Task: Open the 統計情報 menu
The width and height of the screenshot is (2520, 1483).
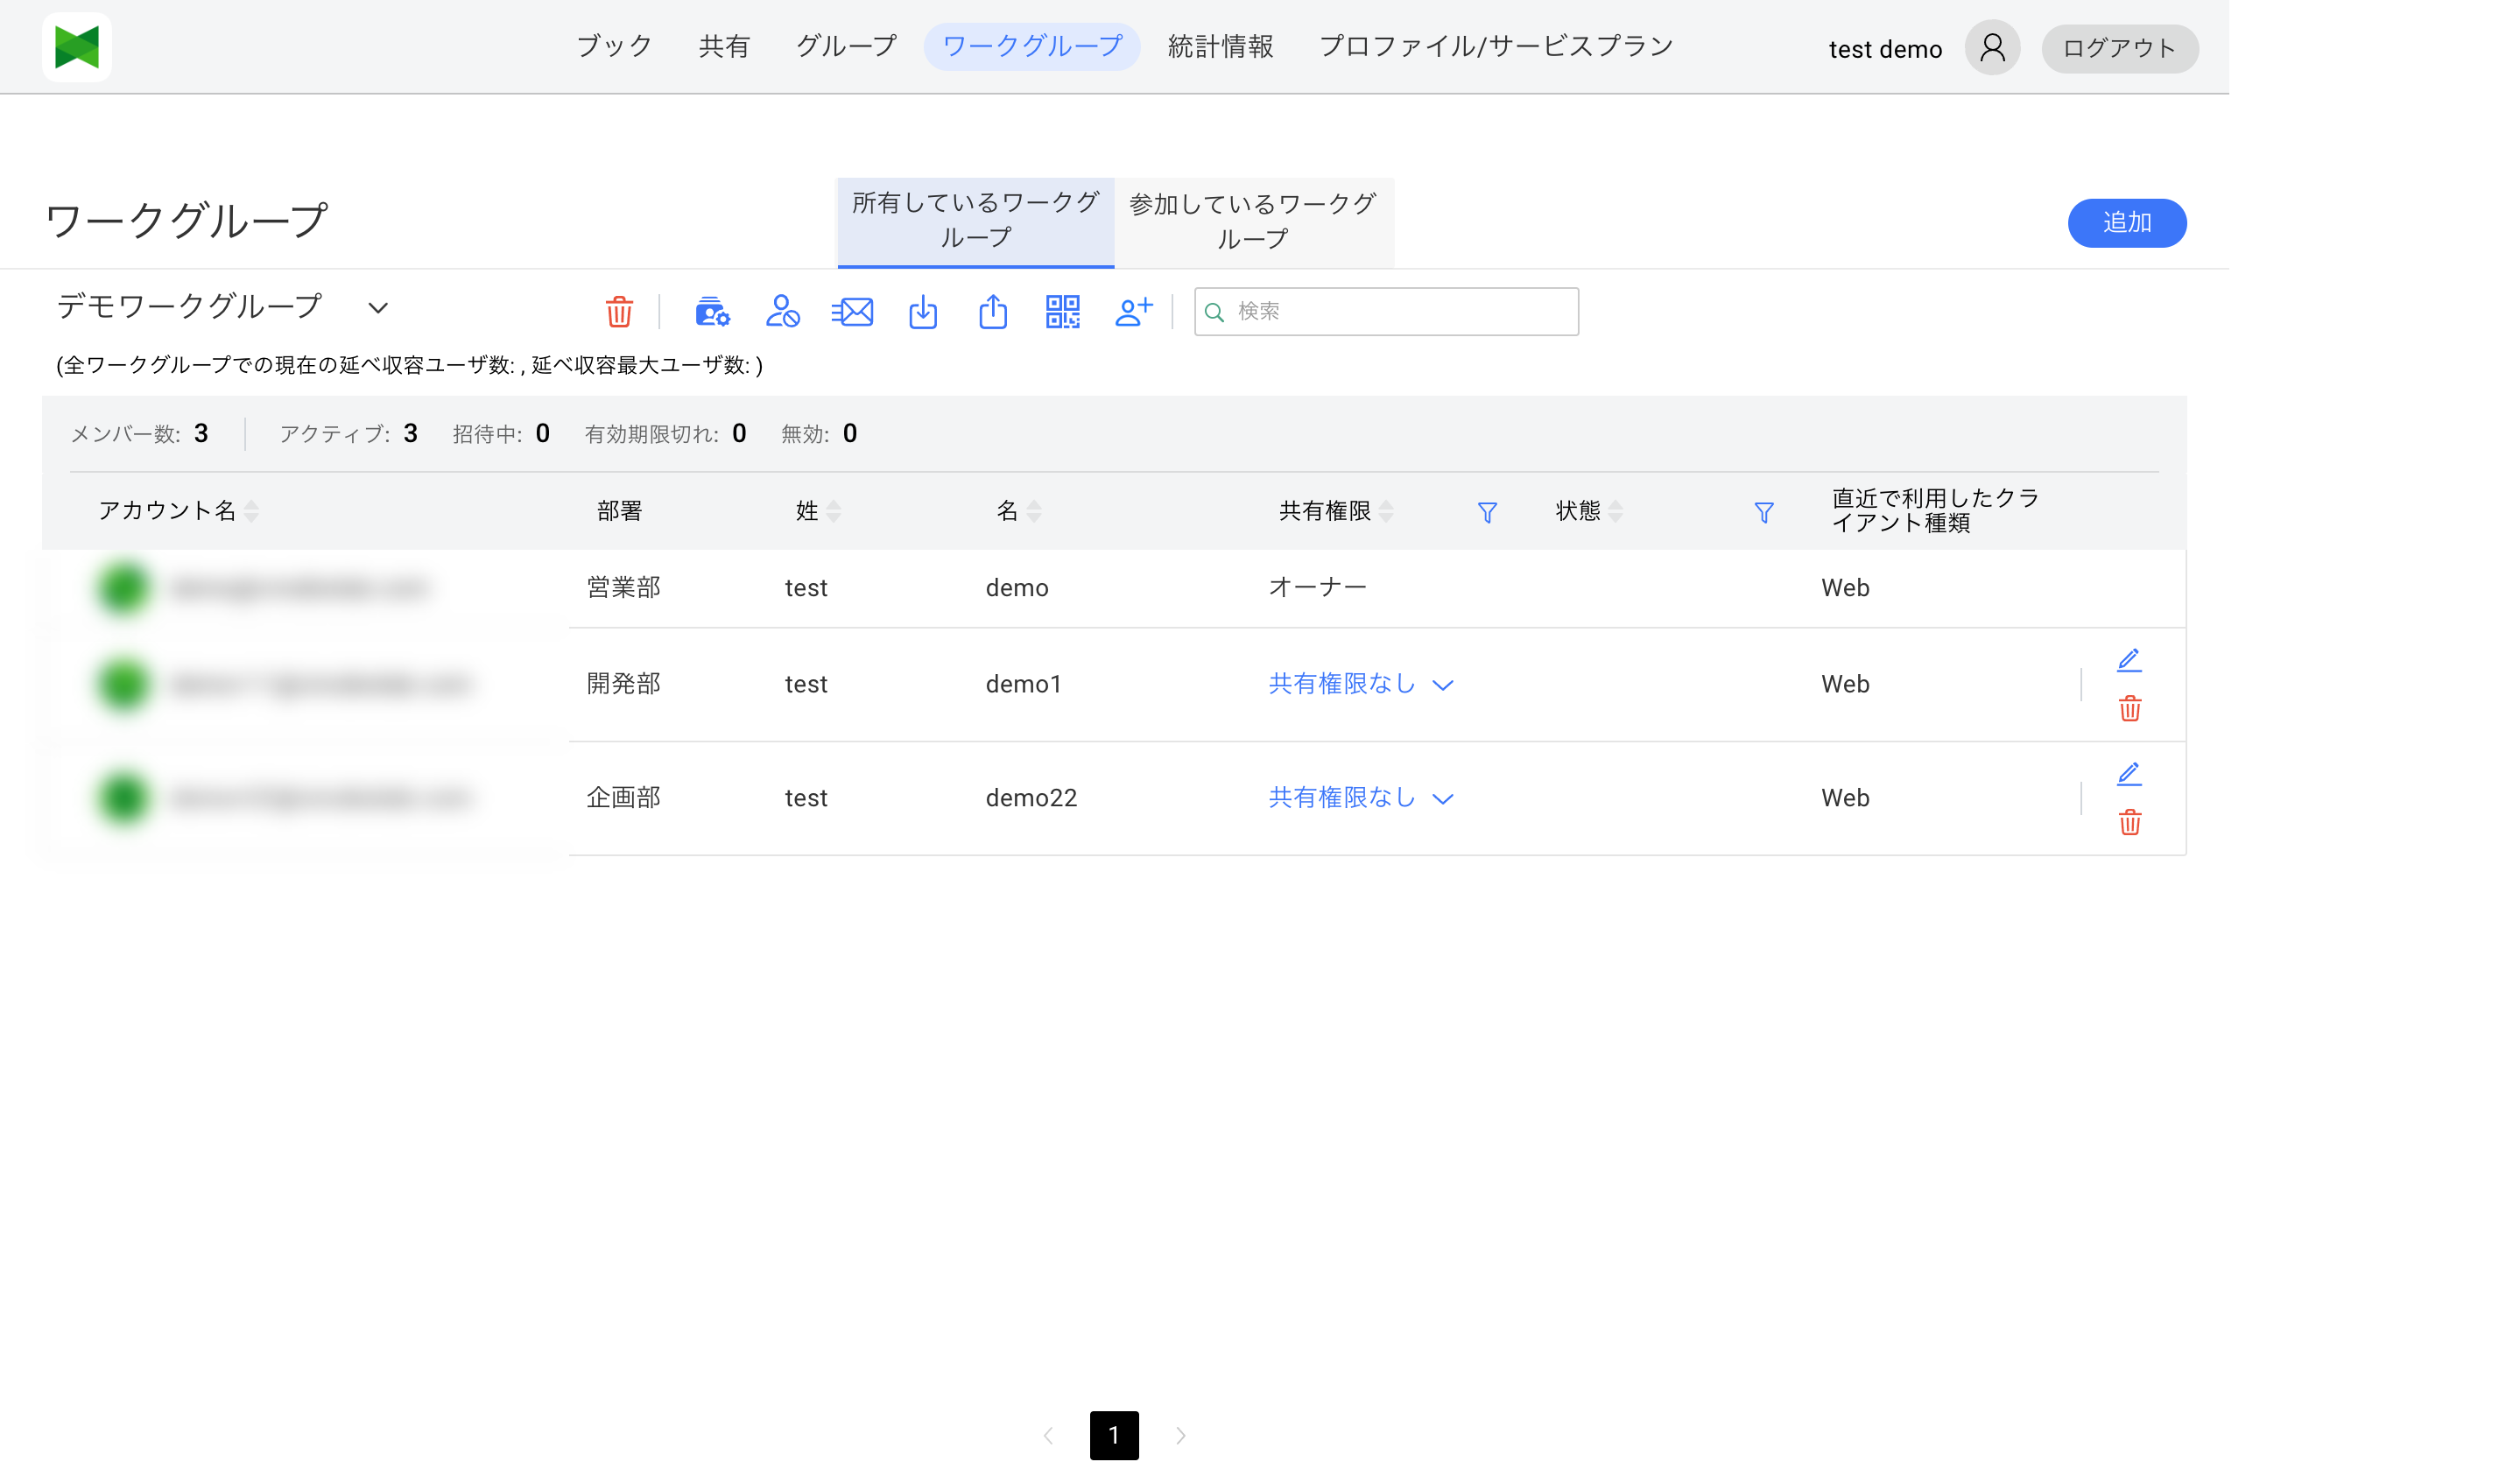Action: point(1220,46)
